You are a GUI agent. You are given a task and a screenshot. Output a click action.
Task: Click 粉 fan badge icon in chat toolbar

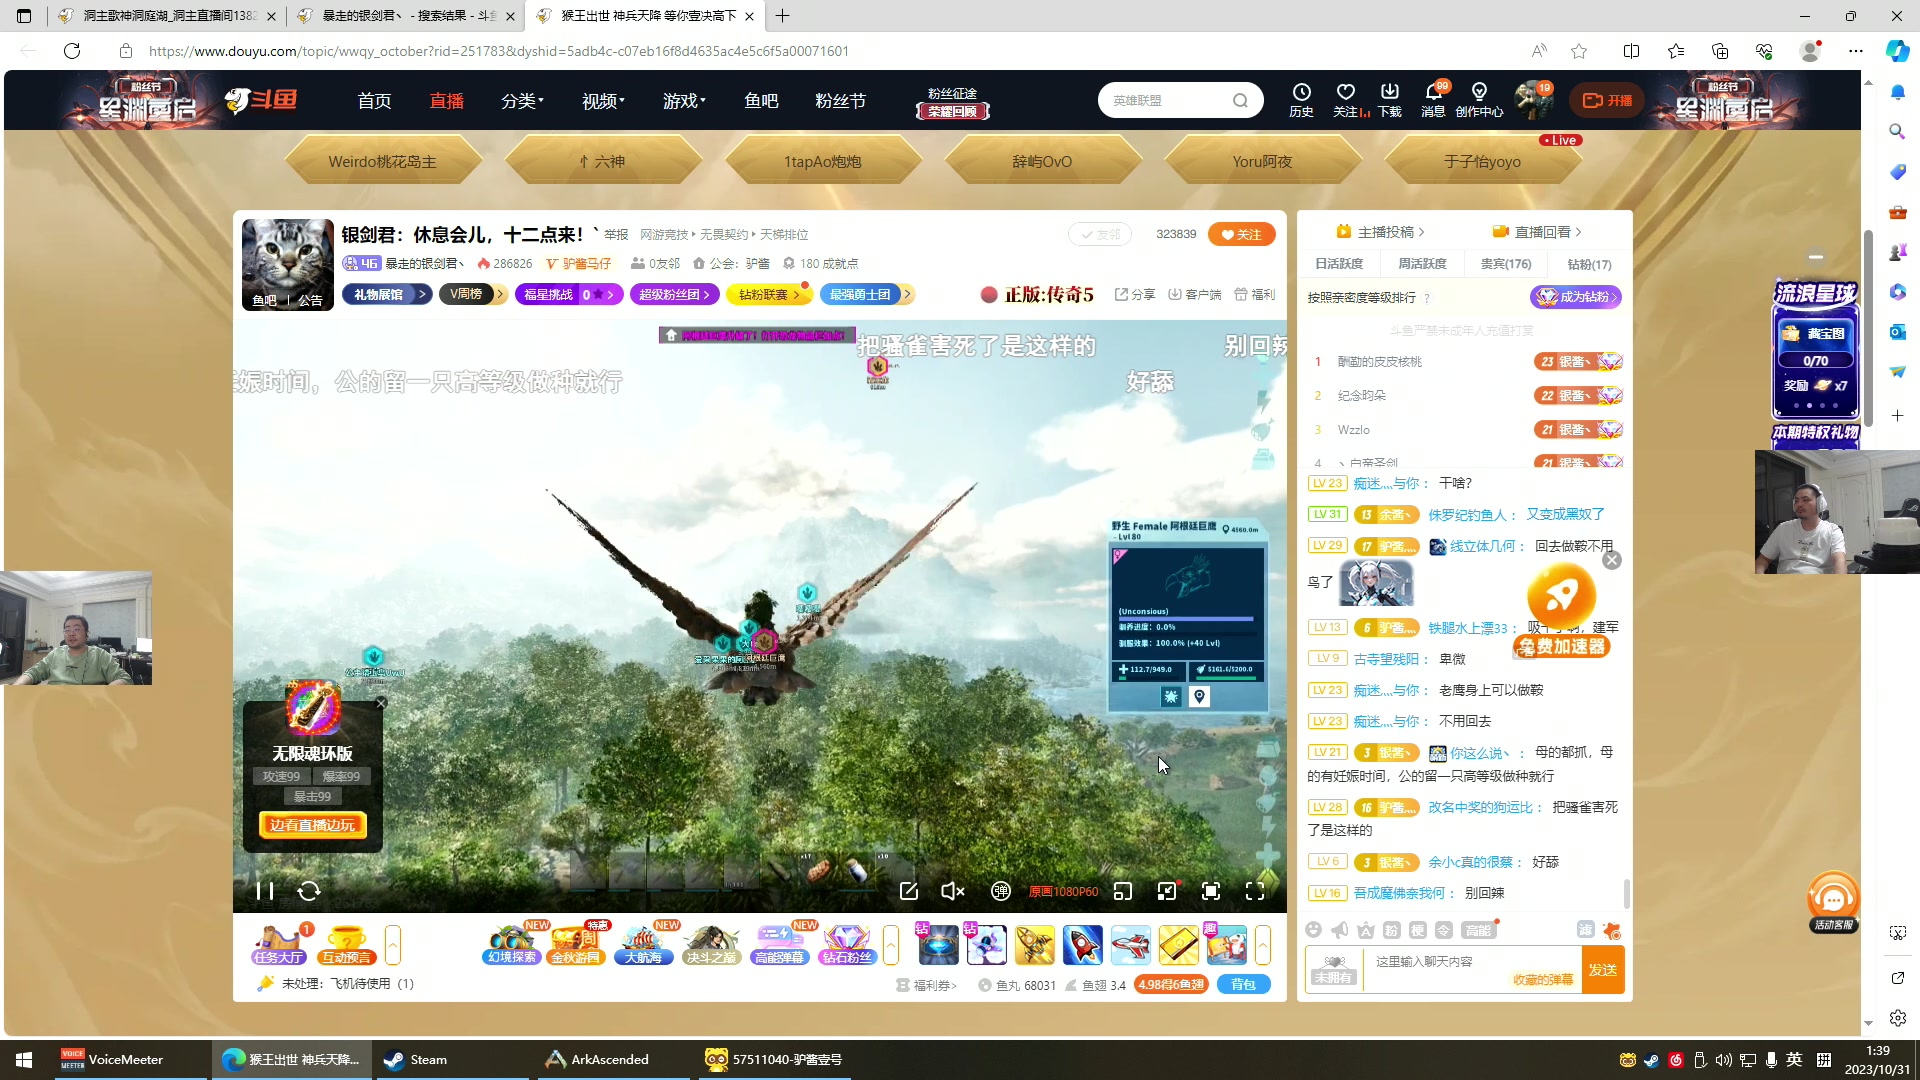pos(1392,930)
